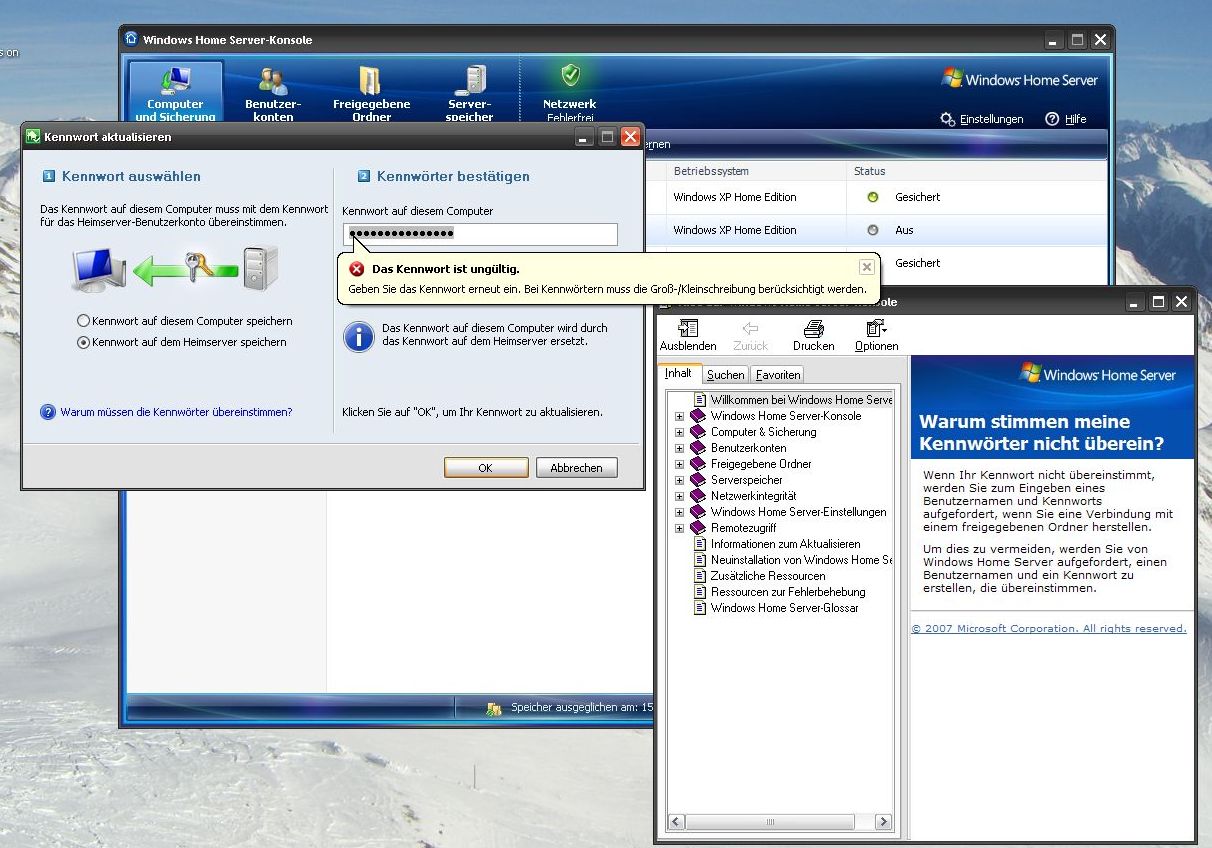This screenshot has width=1212, height=848.
Task: Open Zusätzliche Ressourcen help topic
Action: coord(759,576)
